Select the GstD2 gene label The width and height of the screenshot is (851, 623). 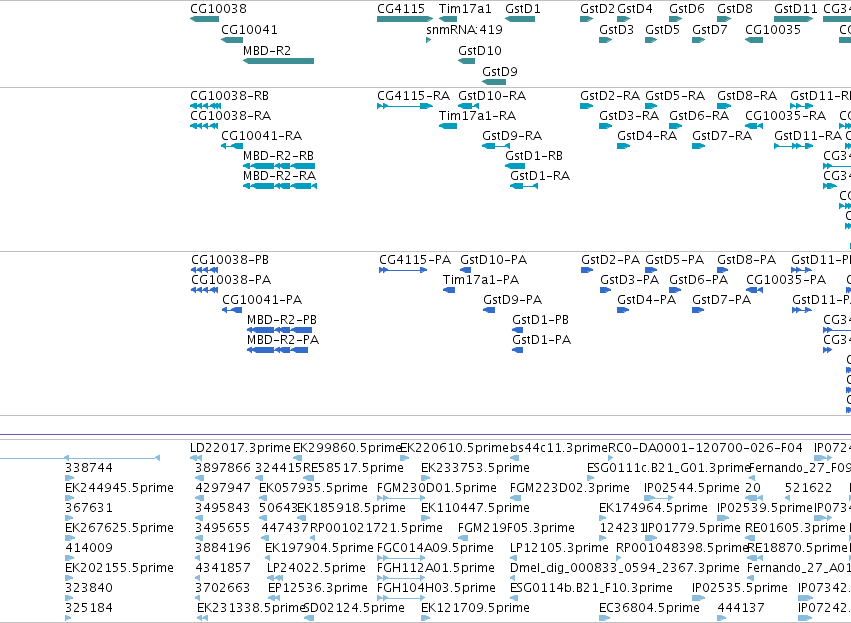(x=598, y=9)
